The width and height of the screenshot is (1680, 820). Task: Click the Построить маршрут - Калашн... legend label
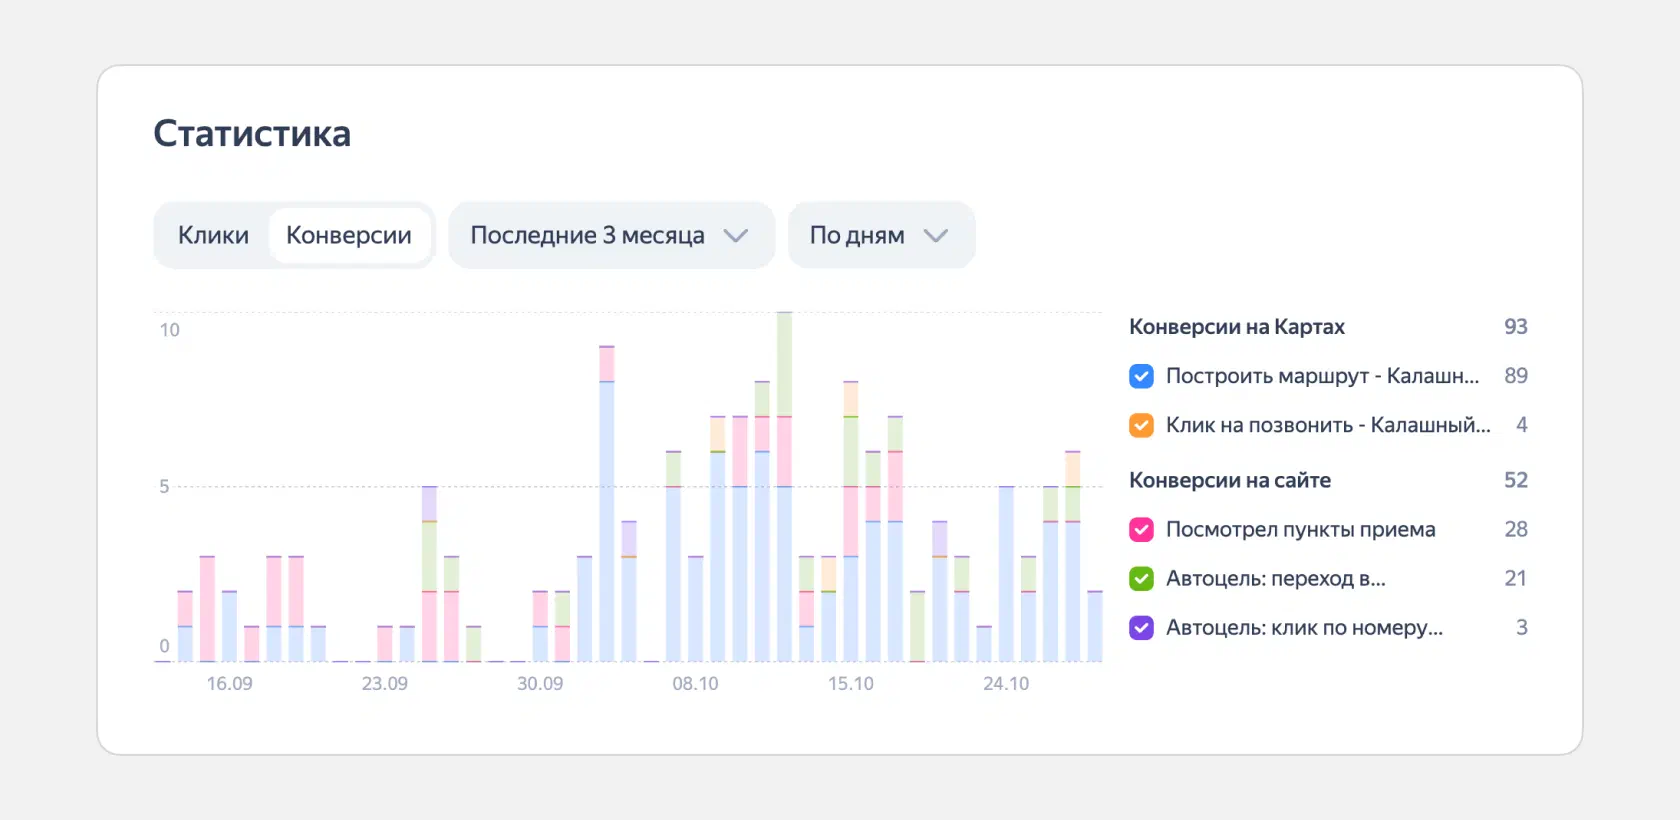point(1322,376)
